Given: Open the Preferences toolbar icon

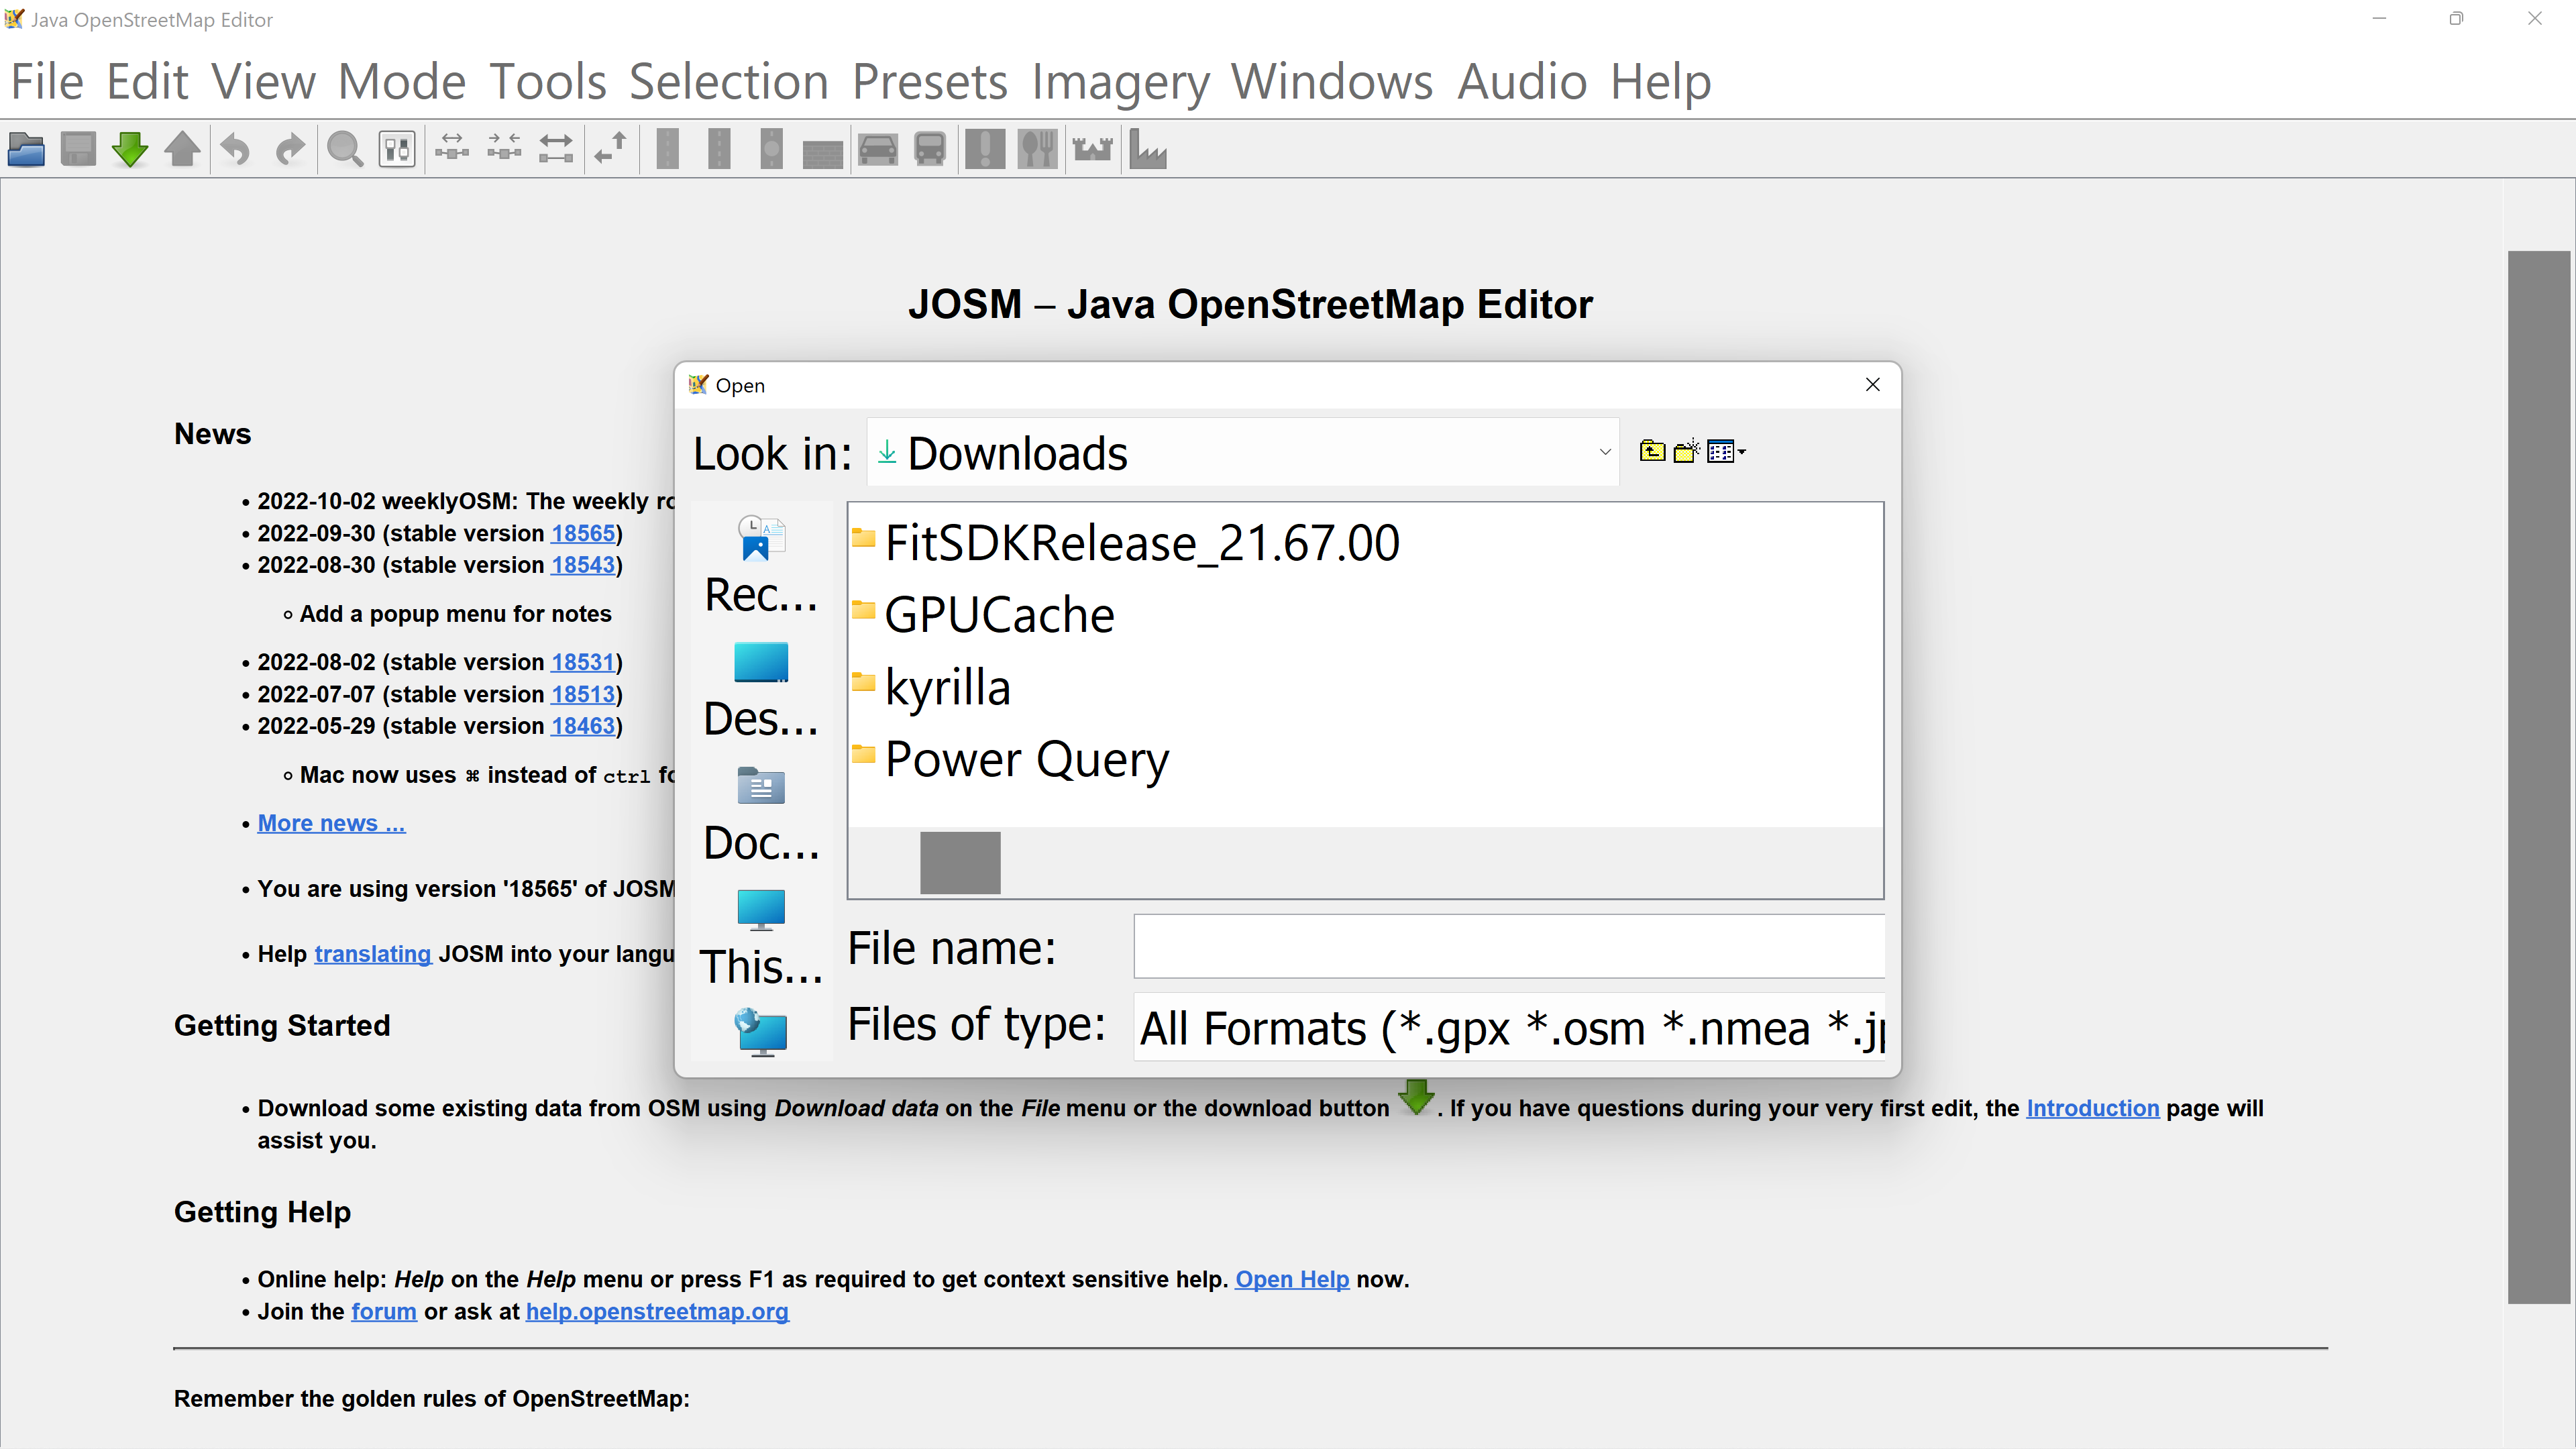Looking at the screenshot, I should tap(397, 150).
